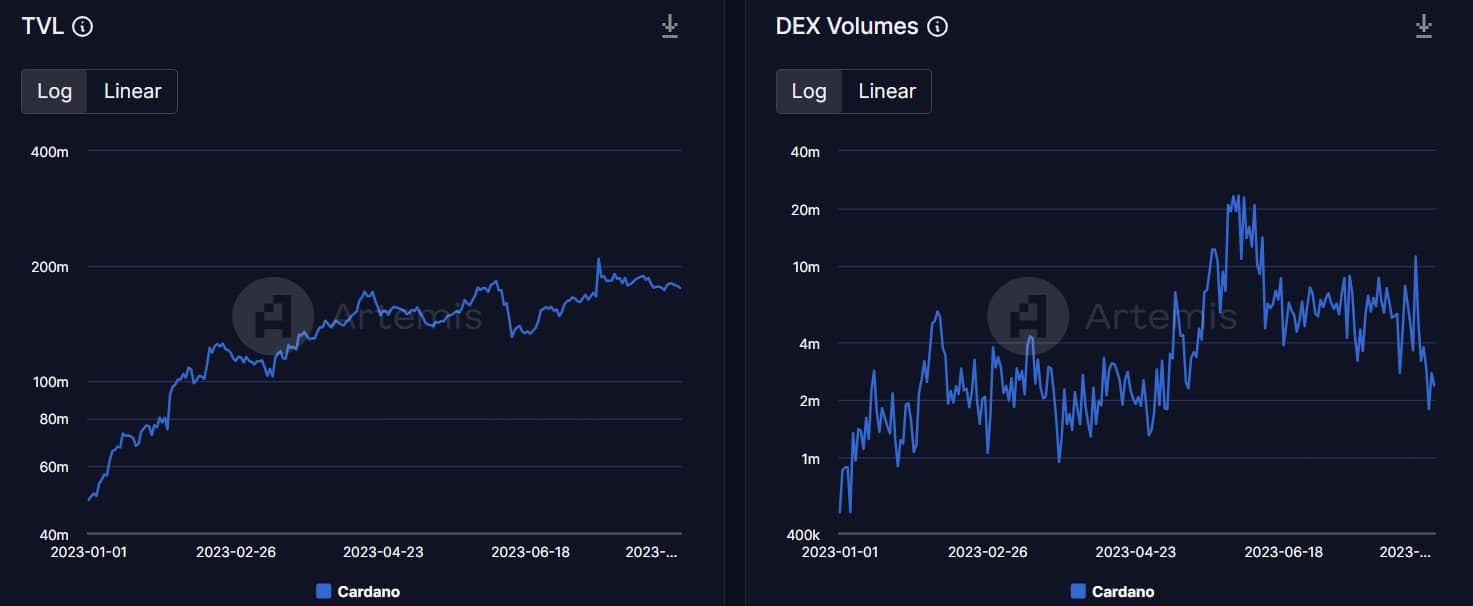Viewport: 1473px width, 606px height.
Task: Select Log scale on TVL chart
Action: 54,91
